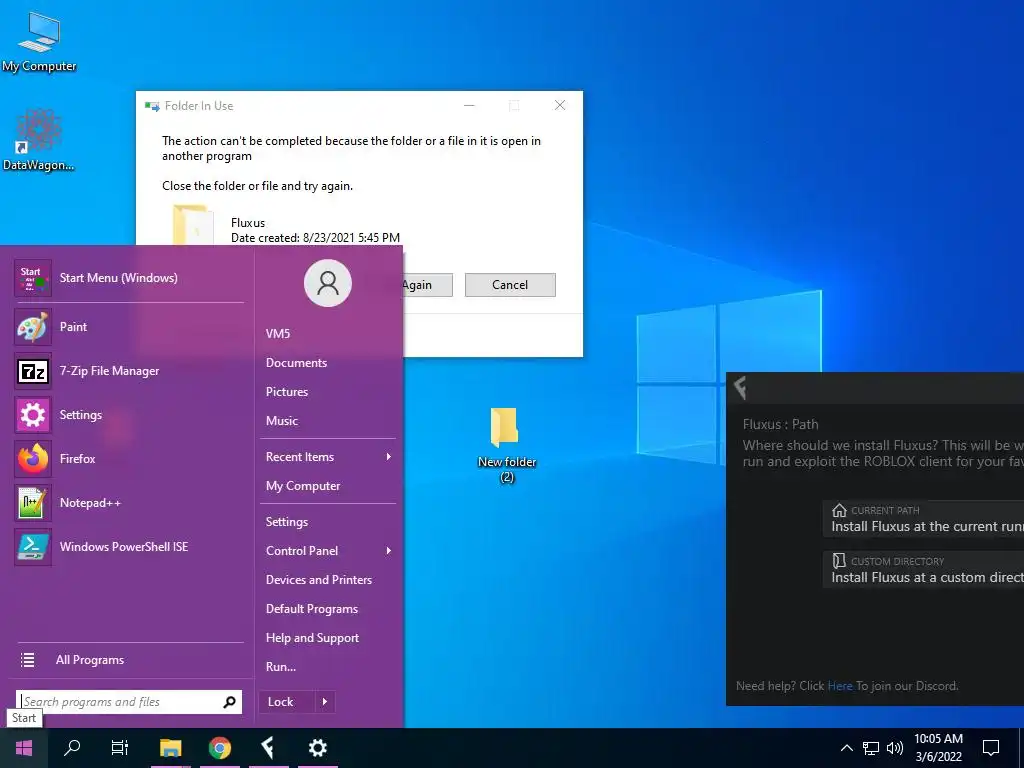The height and width of the screenshot is (768, 1024).
Task: Open Pictures from the Start menu
Action: click(287, 392)
